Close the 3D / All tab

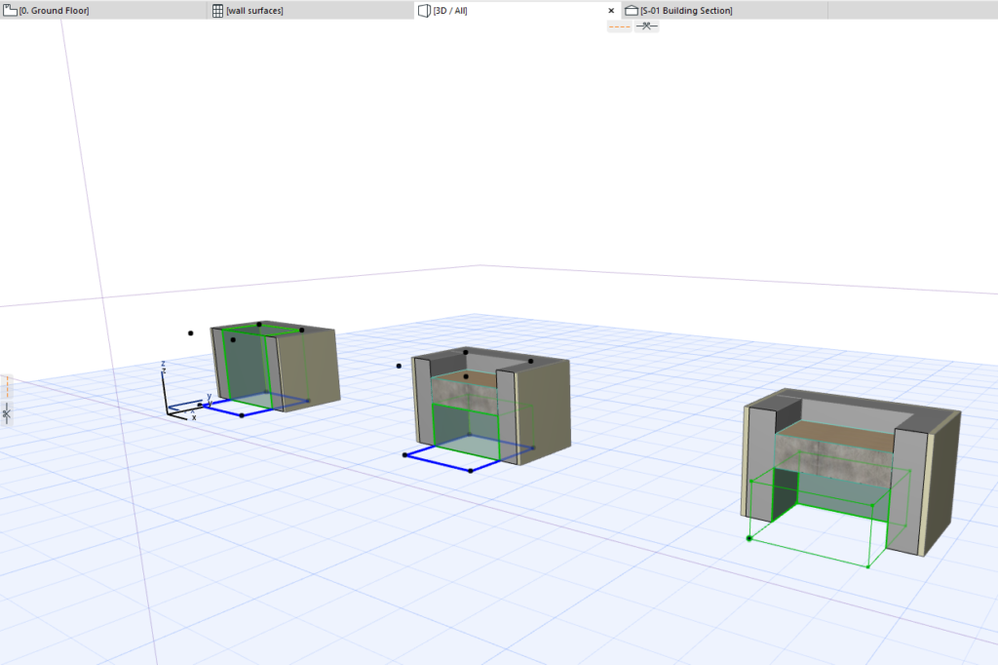[x=611, y=11]
